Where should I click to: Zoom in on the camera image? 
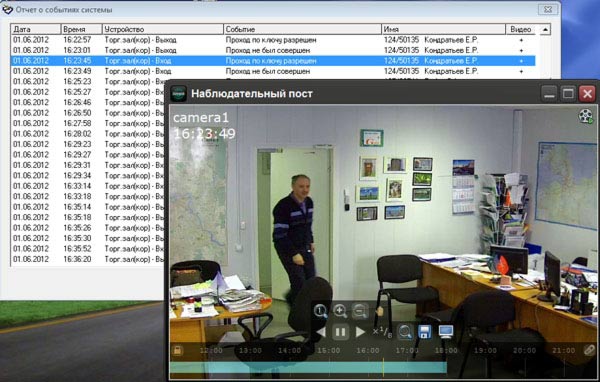[340, 311]
